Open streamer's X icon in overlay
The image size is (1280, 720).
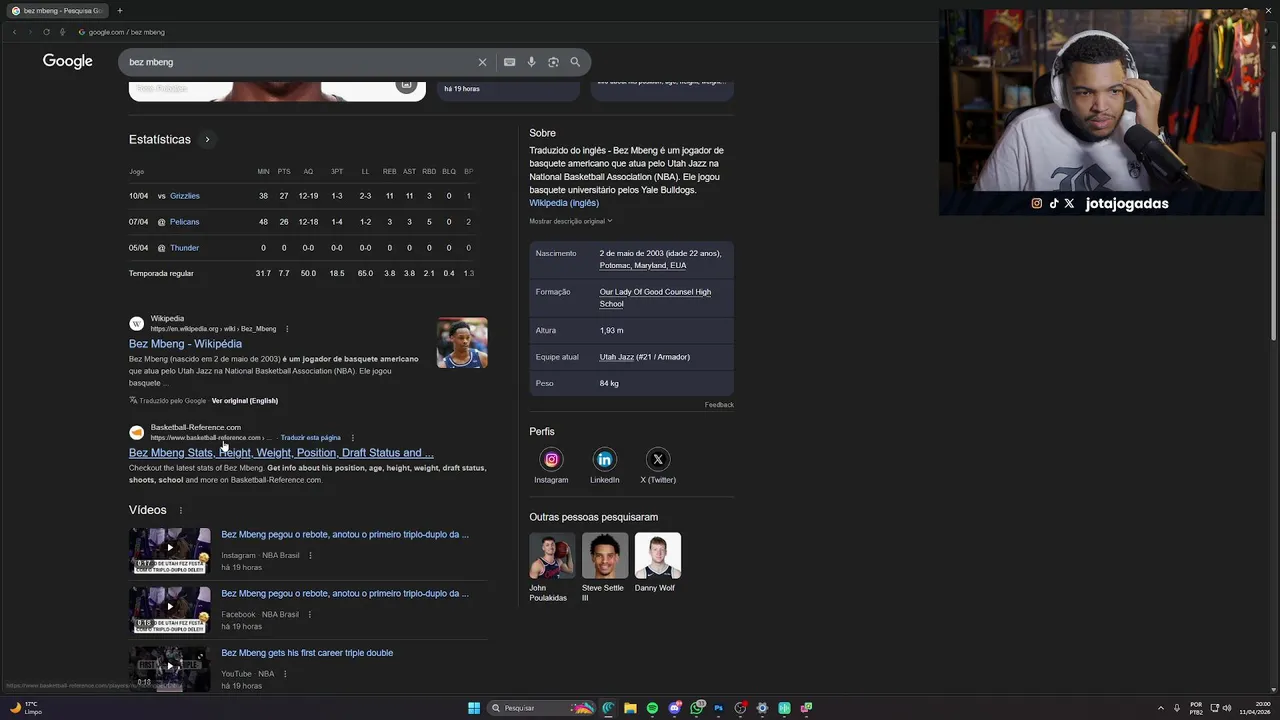pyautogui.click(x=1069, y=203)
